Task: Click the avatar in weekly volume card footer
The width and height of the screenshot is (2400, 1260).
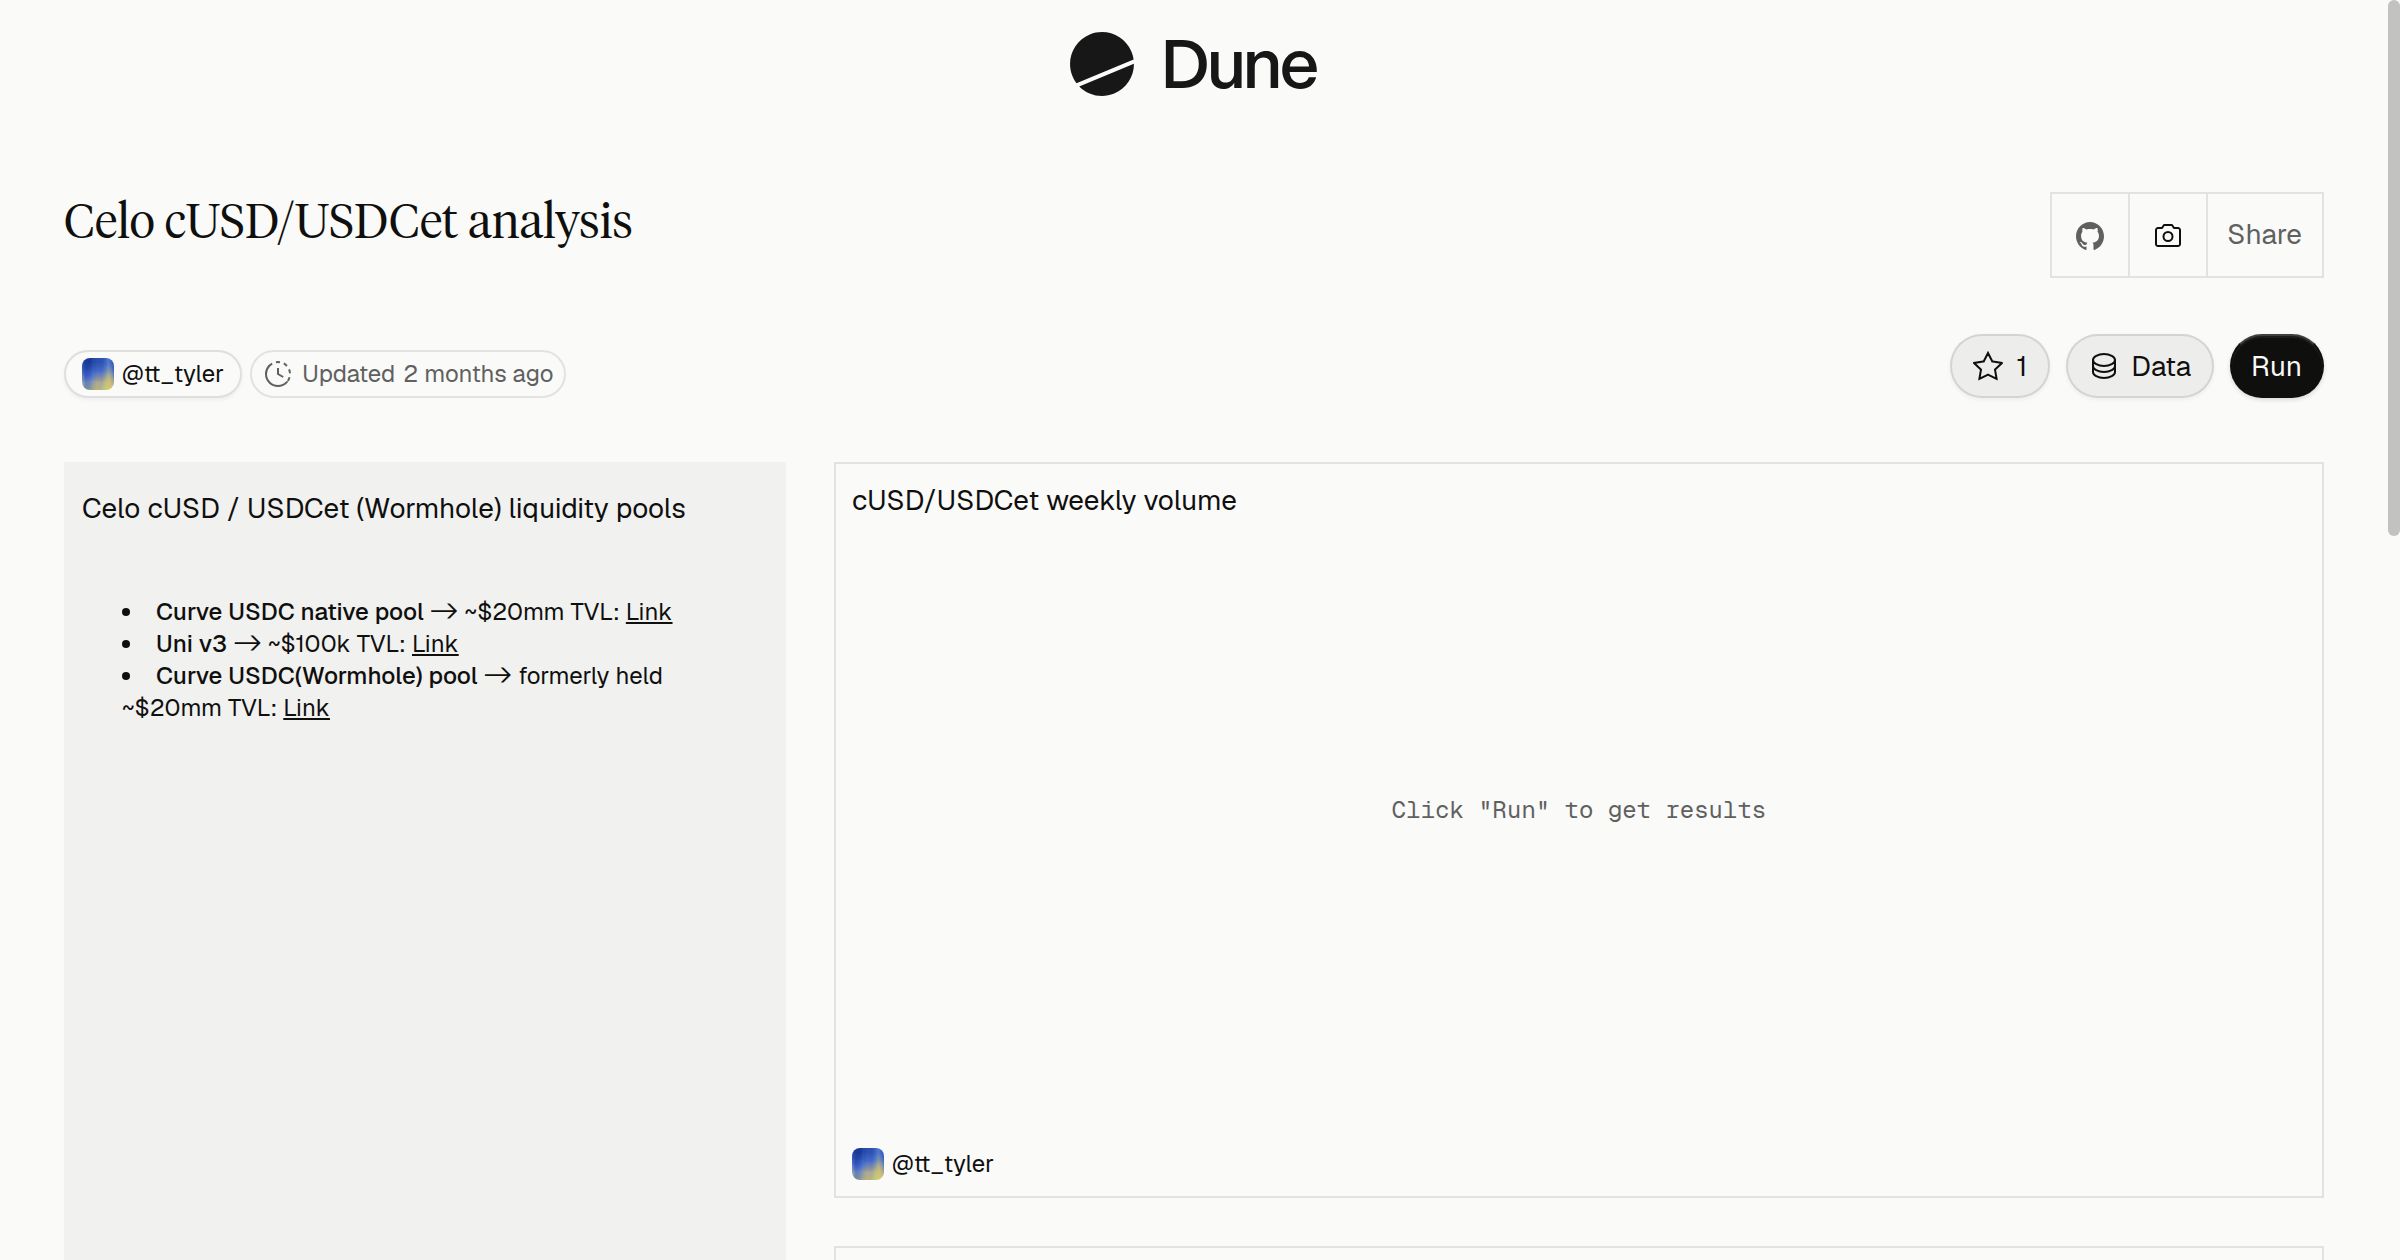Action: click(x=867, y=1164)
